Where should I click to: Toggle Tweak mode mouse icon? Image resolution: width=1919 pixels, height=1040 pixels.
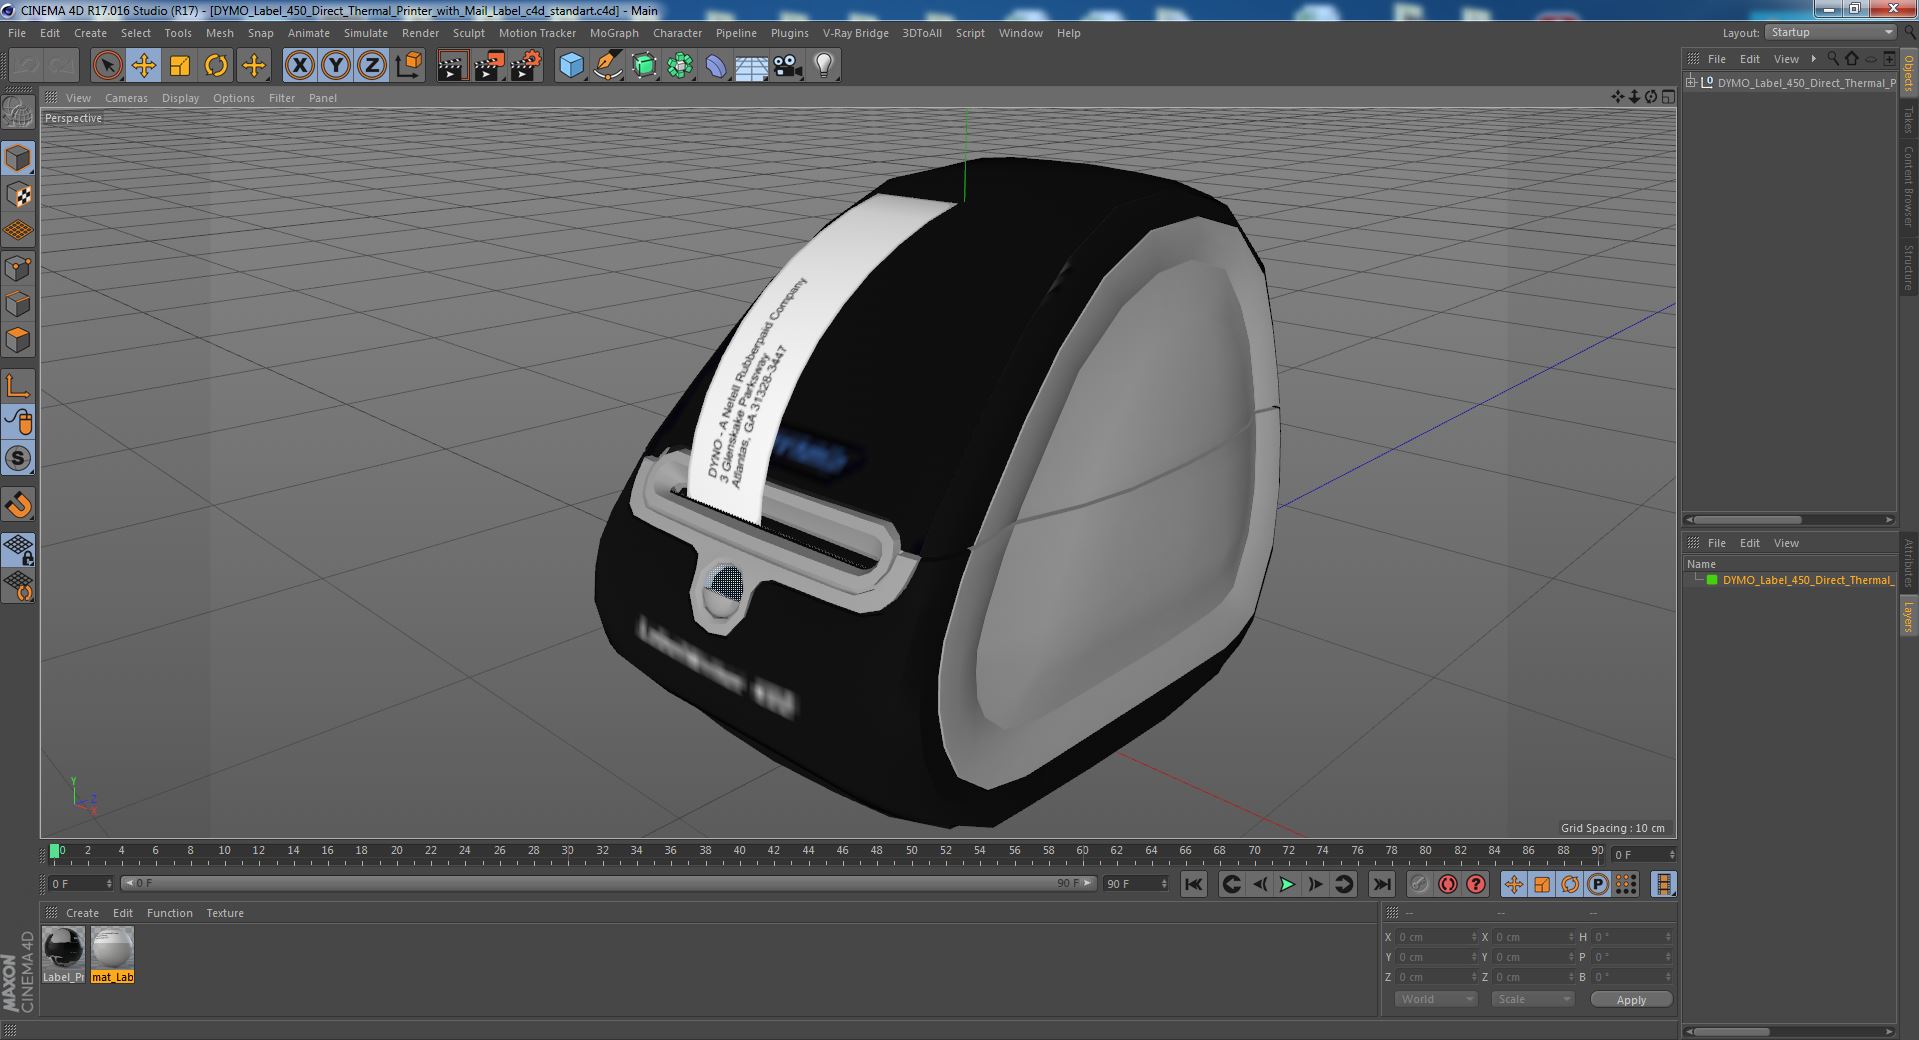coord(18,422)
